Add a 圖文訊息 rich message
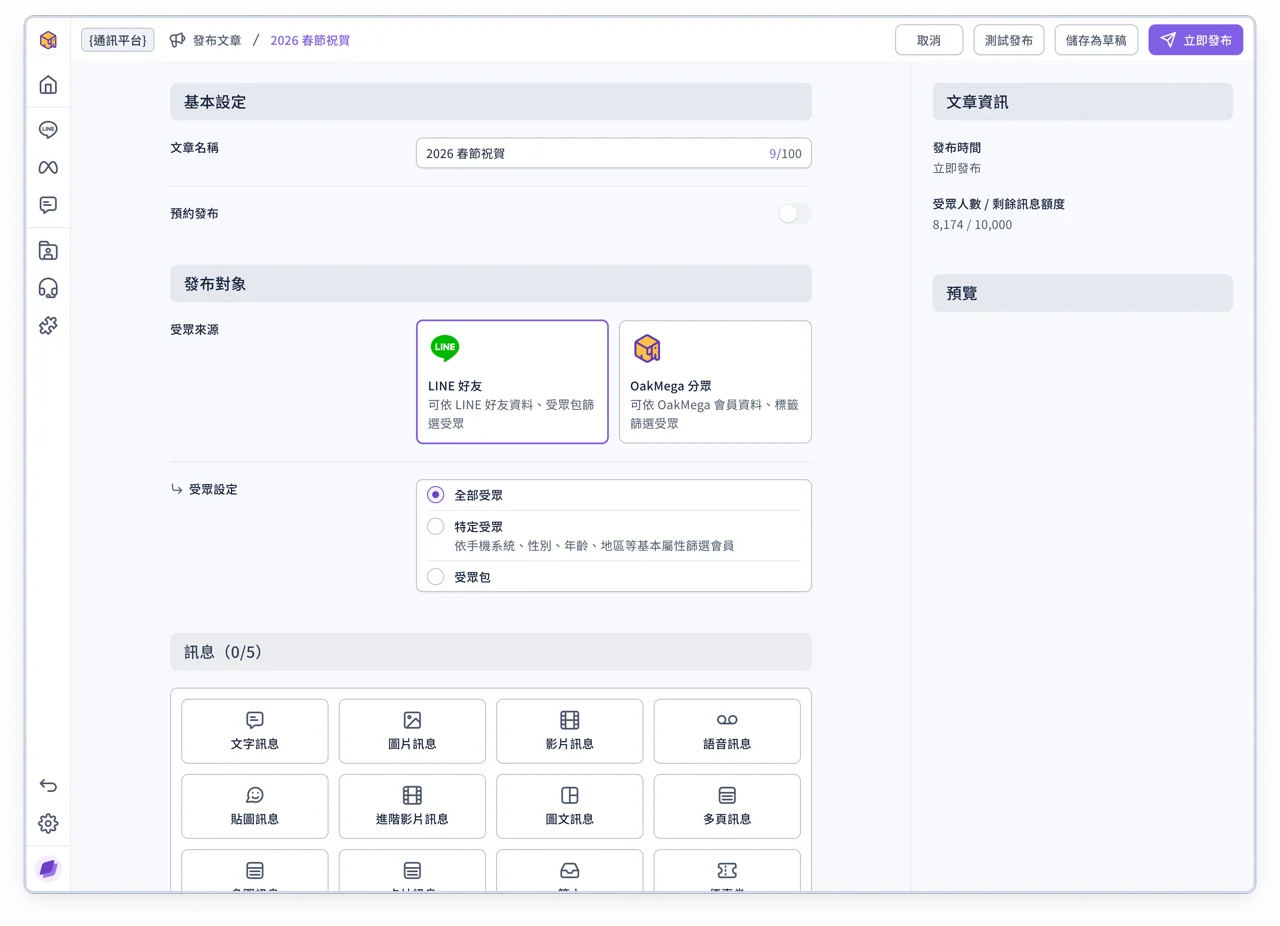 click(x=569, y=806)
